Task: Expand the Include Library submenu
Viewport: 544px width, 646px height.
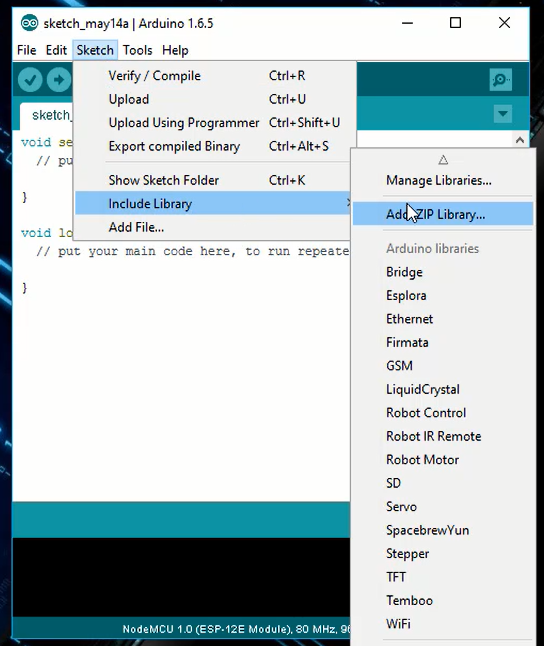Action: click(x=213, y=203)
